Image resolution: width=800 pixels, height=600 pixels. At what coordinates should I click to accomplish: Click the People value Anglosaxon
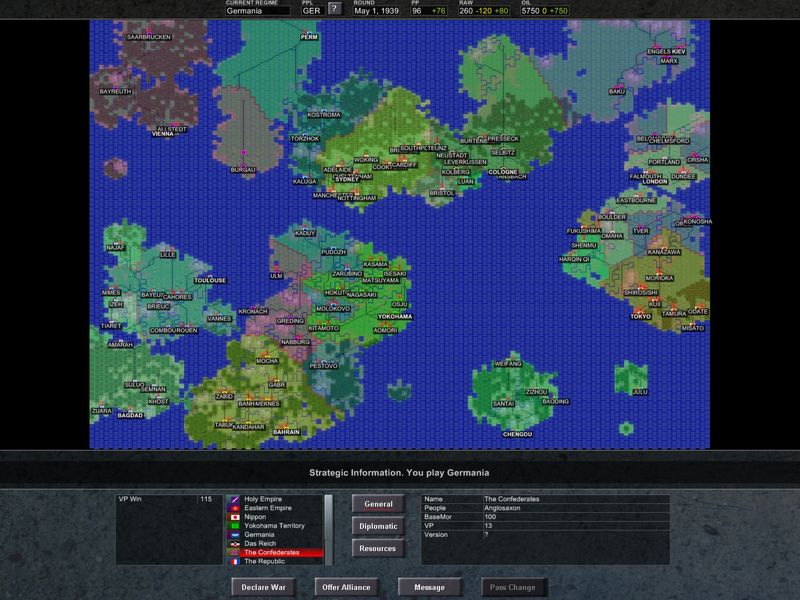pos(502,508)
